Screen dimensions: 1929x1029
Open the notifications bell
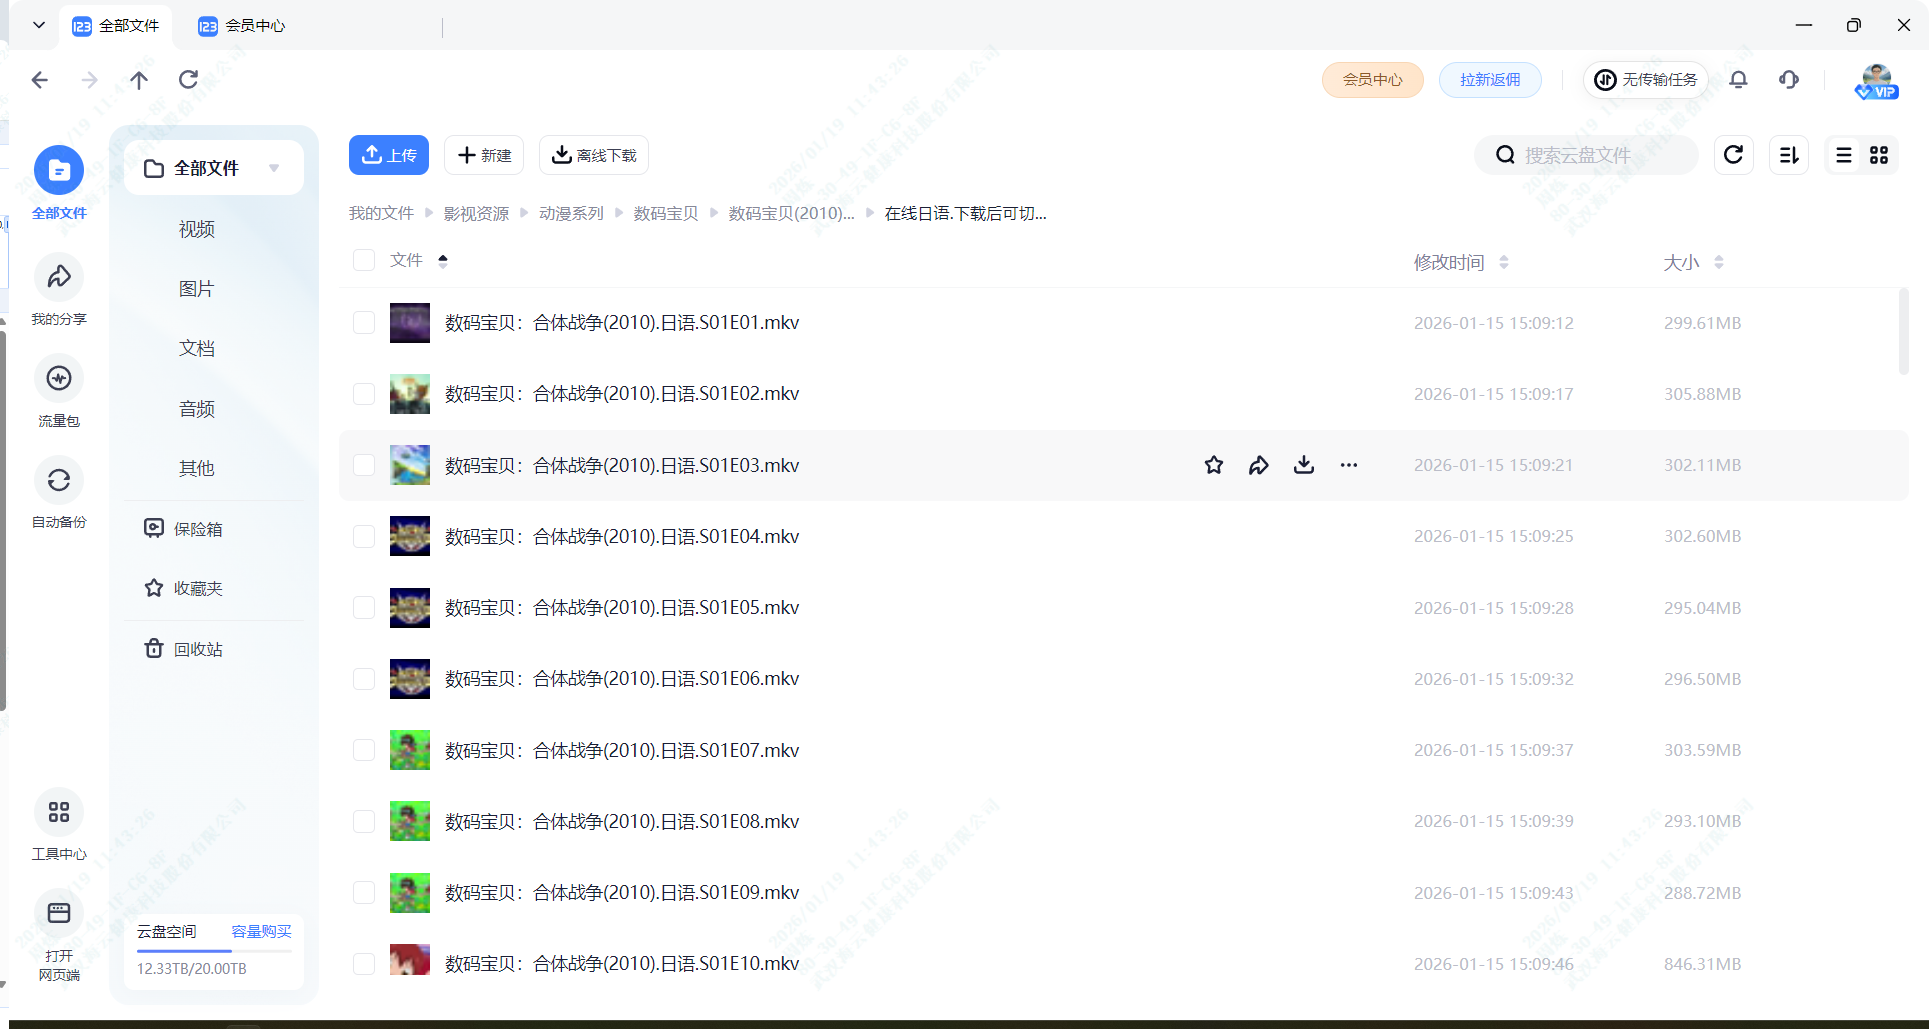(x=1739, y=80)
